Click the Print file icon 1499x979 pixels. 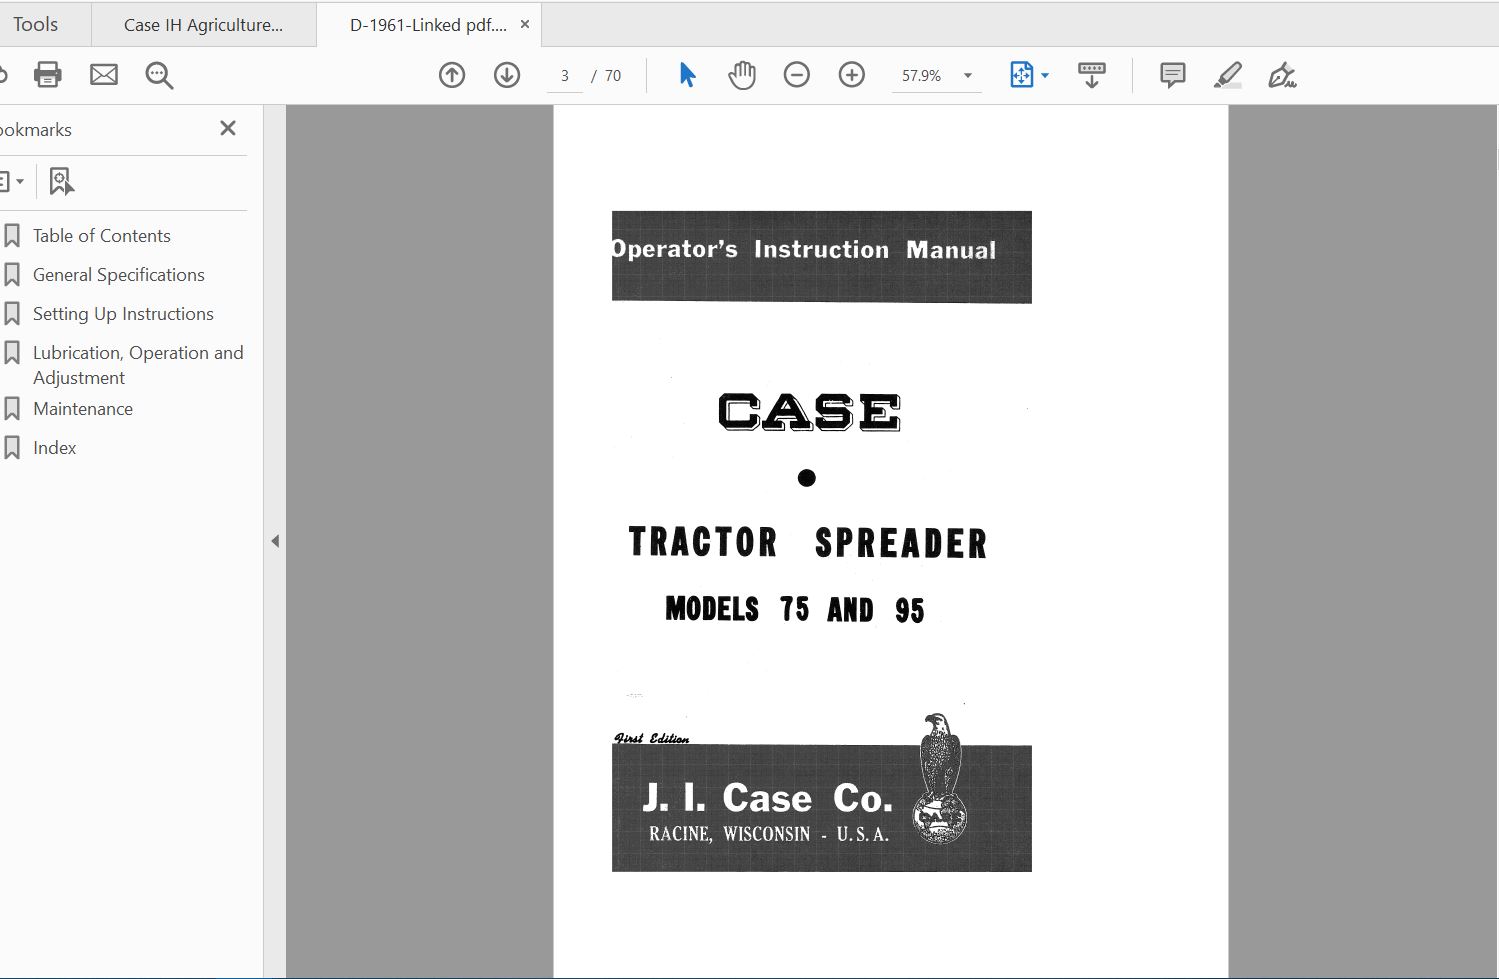point(47,75)
